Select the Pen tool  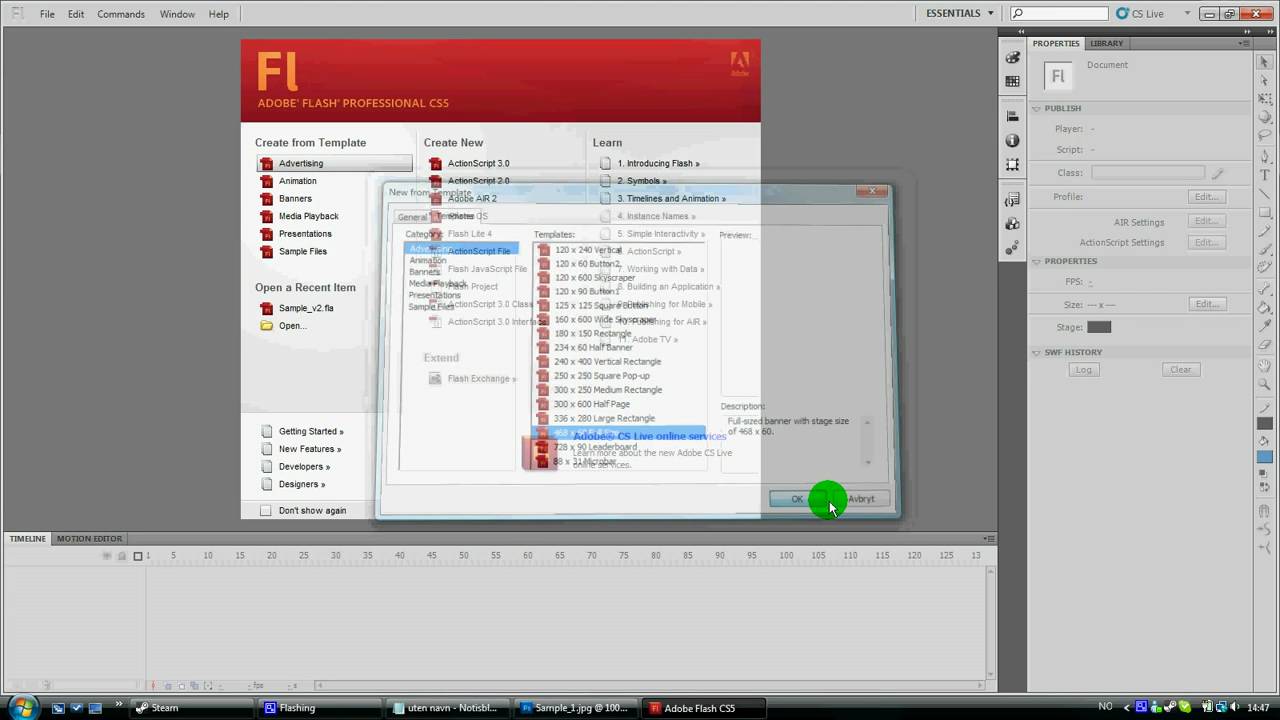pos(1265,156)
